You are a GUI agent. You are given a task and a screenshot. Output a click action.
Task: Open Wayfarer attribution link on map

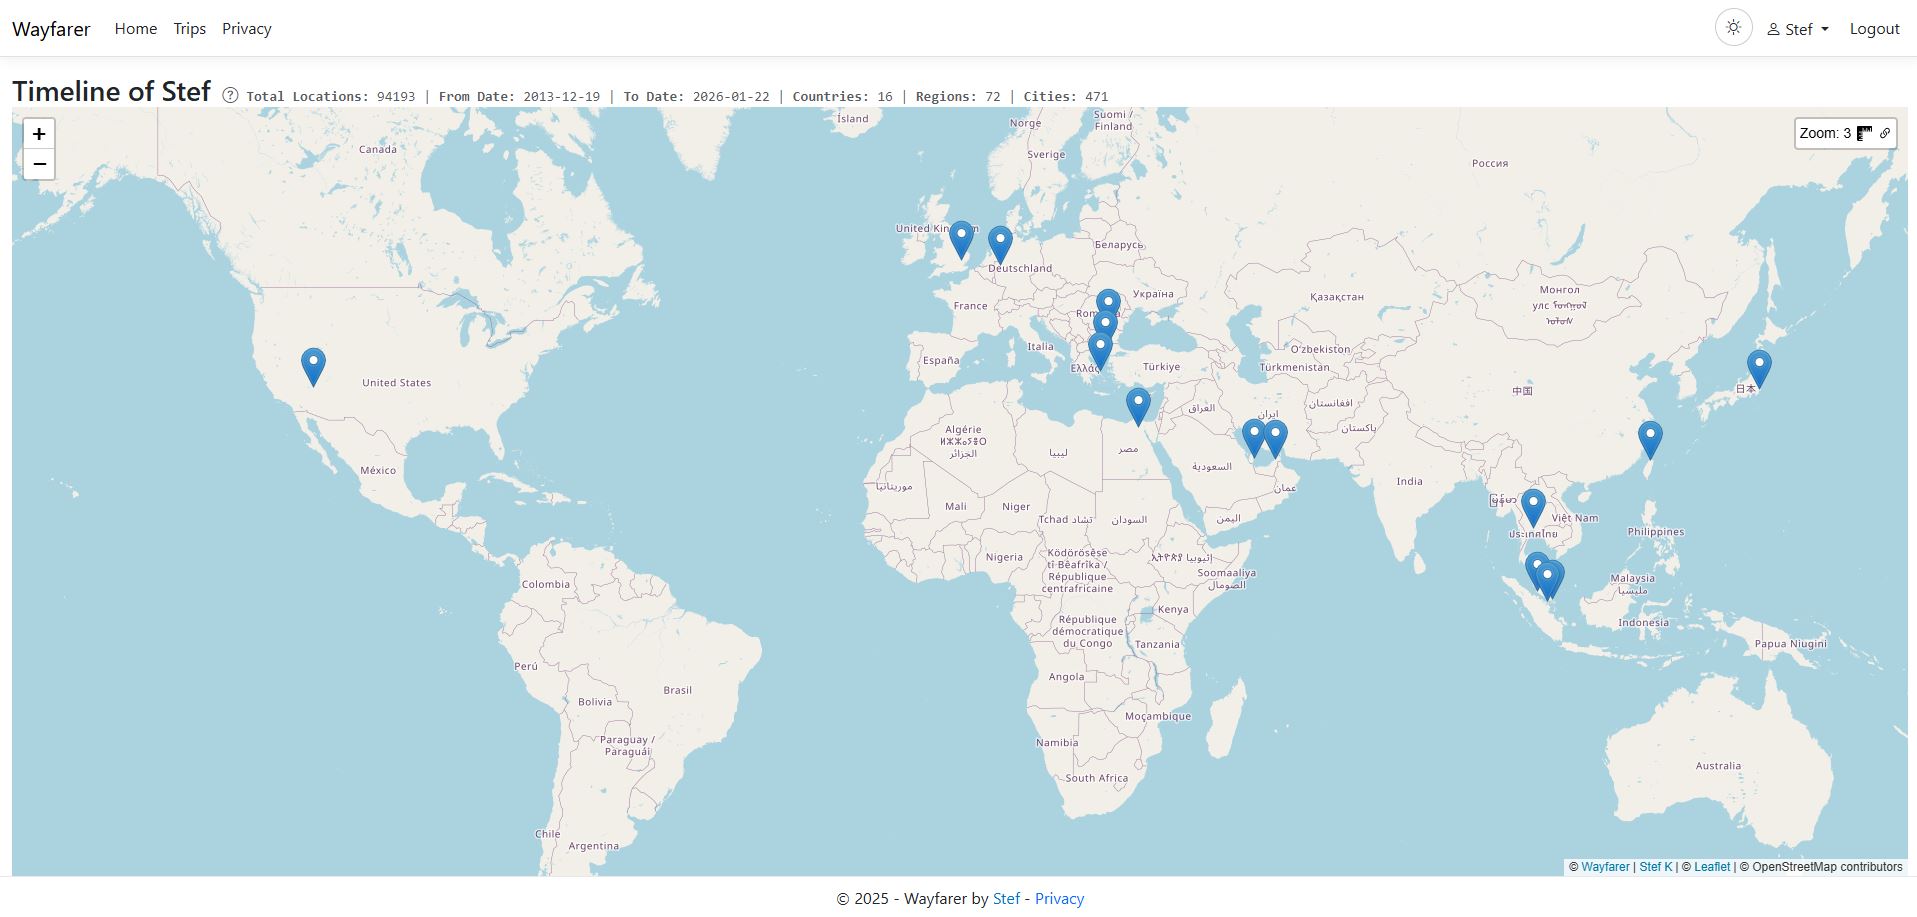pos(1605,867)
